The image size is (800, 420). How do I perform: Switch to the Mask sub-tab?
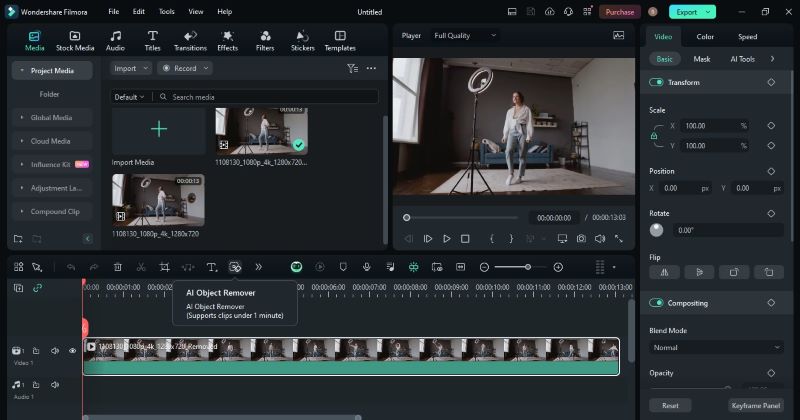[702, 59]
